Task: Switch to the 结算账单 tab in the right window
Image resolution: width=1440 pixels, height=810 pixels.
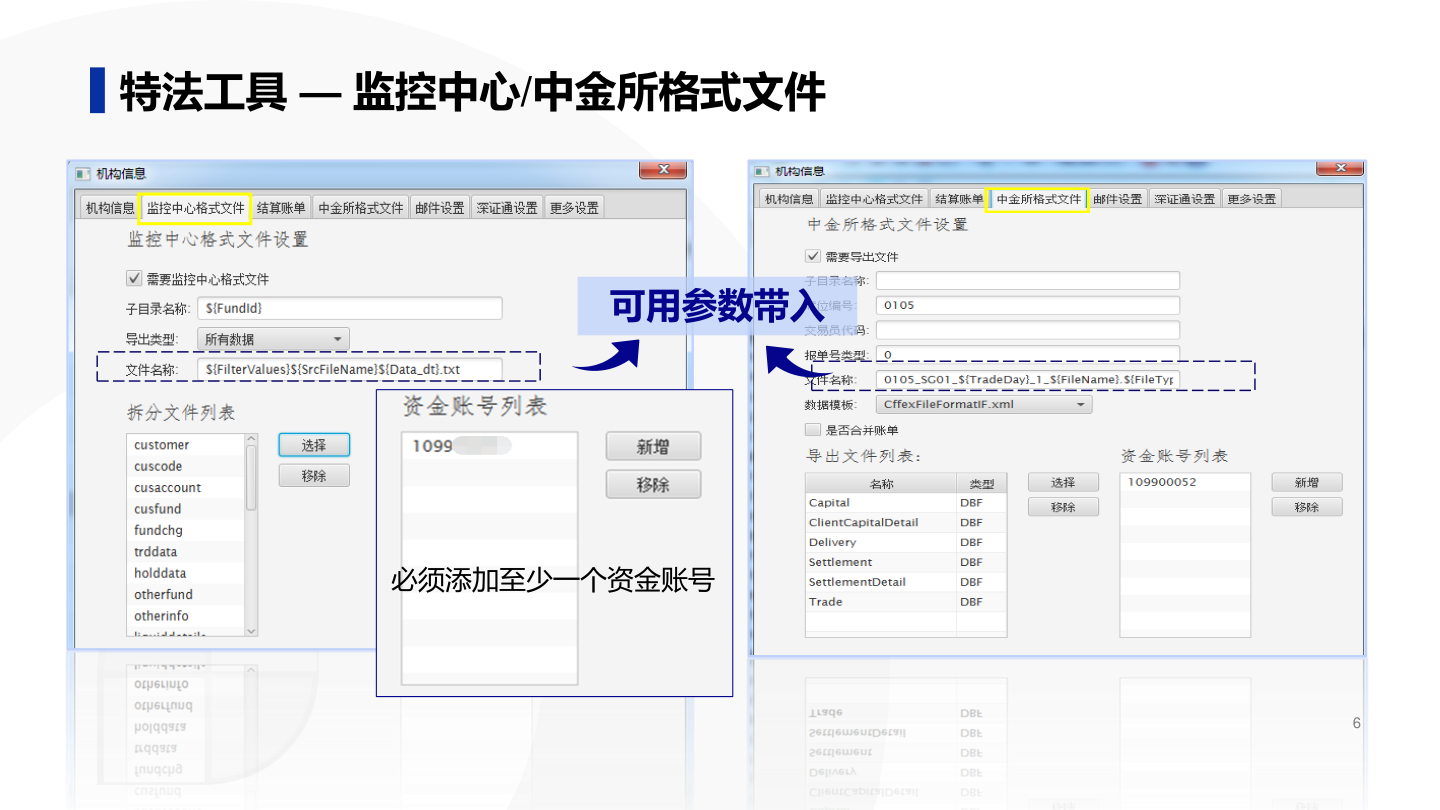Action: 959,199
